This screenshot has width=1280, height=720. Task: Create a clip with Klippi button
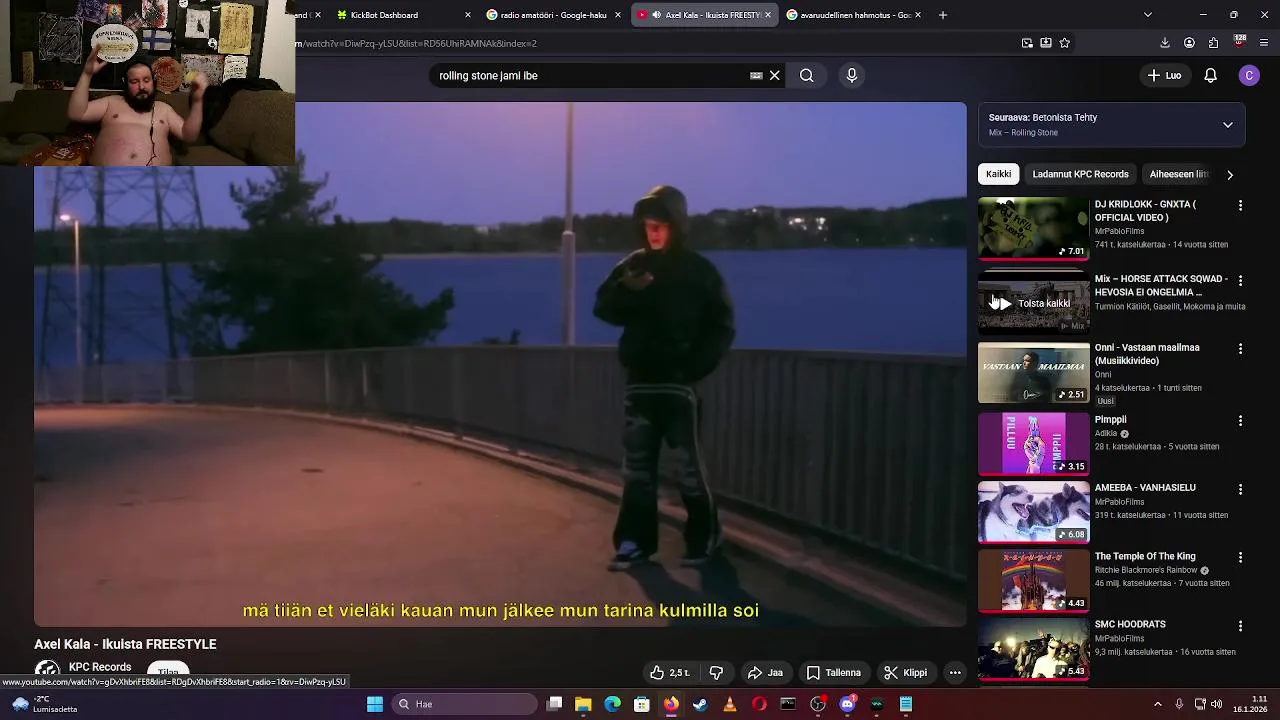pos(905,673)
